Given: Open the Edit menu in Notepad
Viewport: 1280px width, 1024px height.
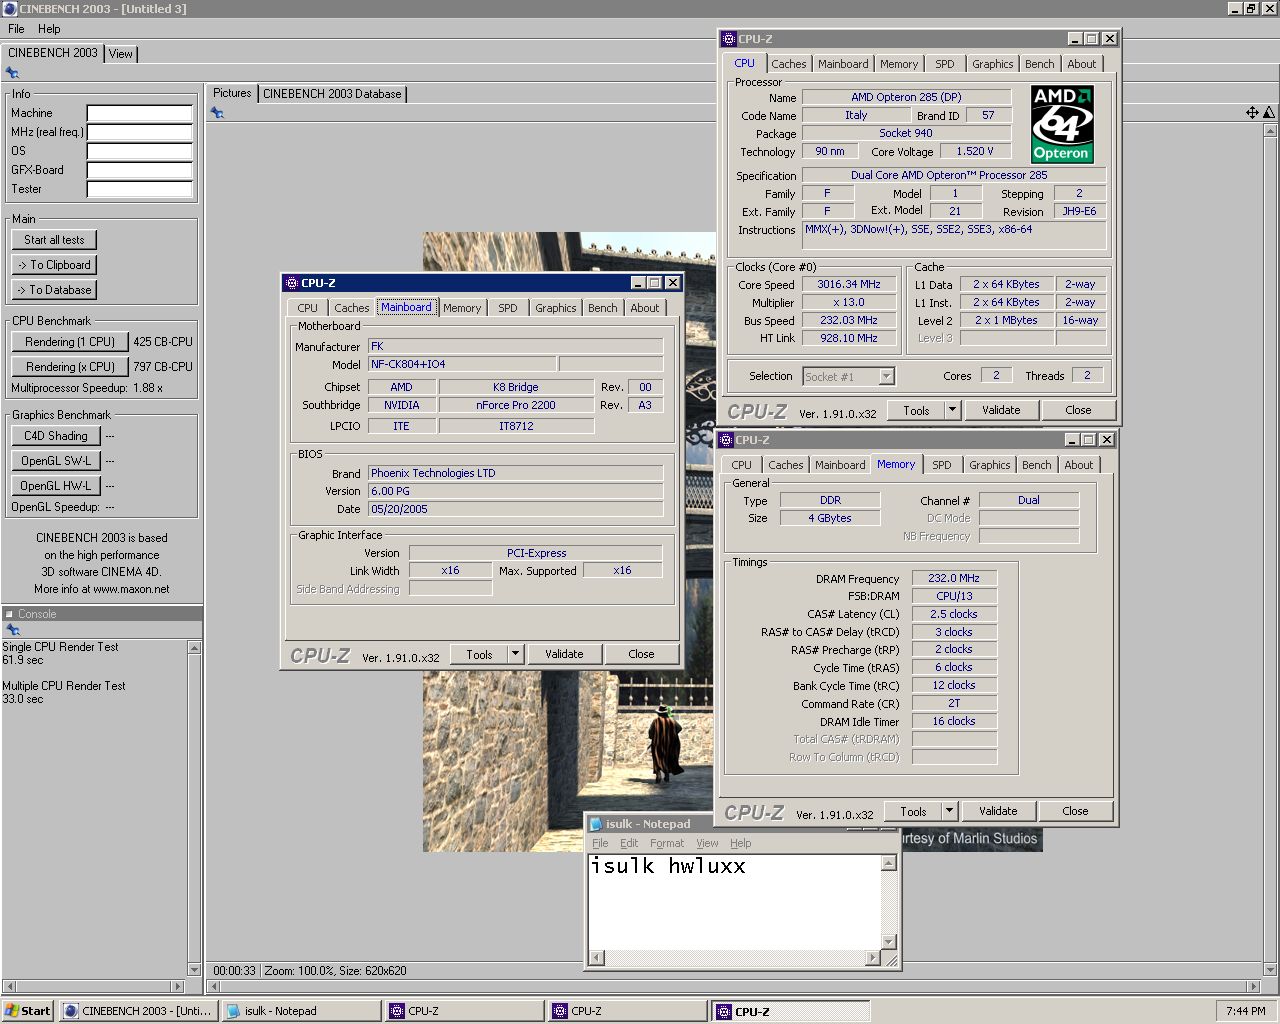Looking at the screenshot, I should [x=629, y=843].
